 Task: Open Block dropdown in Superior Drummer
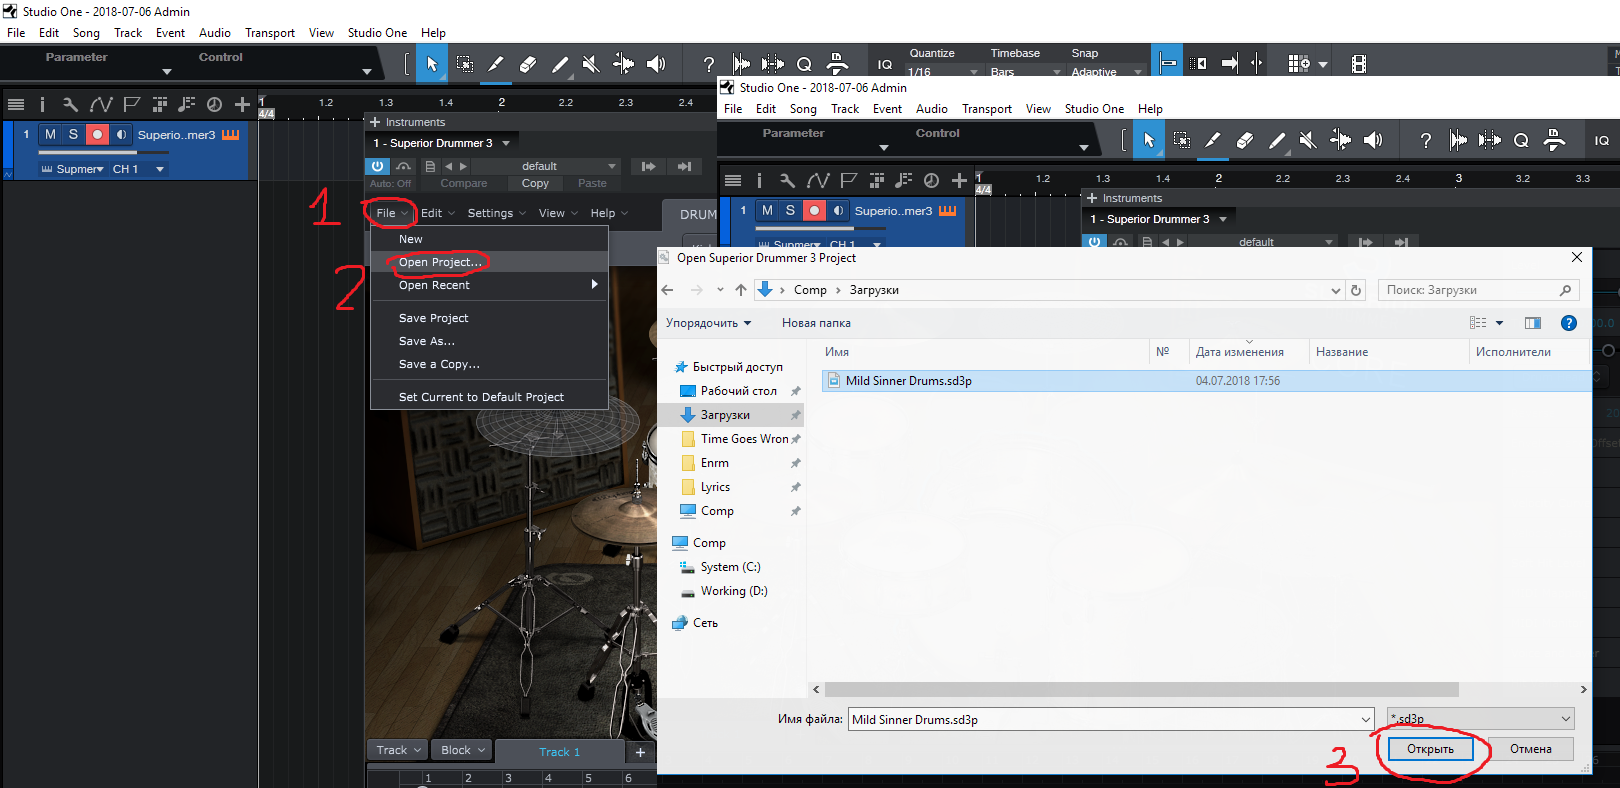(463, 750)
